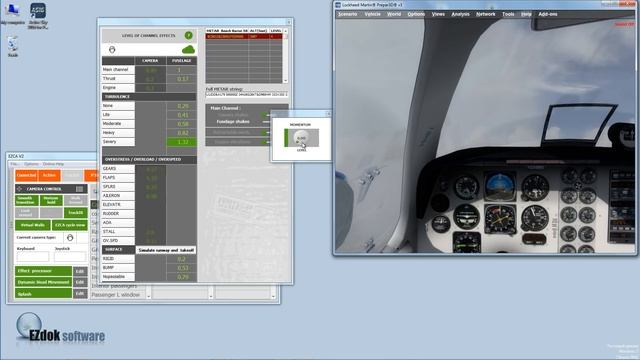This screenshot has width=640, height=360.
Task: Click Lite turbulence value 0.41
Action: click(181, 115)
